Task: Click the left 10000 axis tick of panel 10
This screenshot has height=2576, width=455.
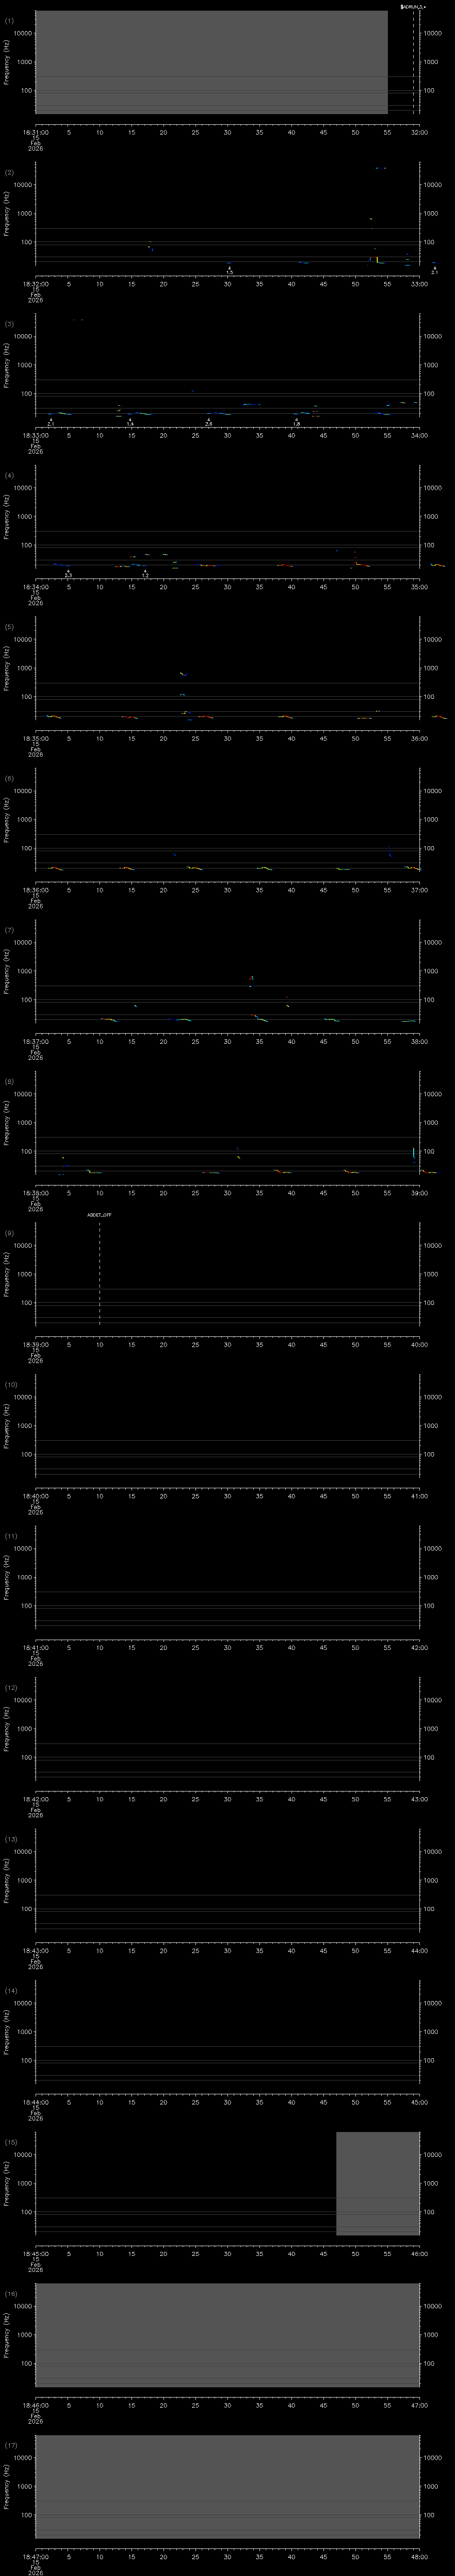Action: click(x=23, y=1397)
